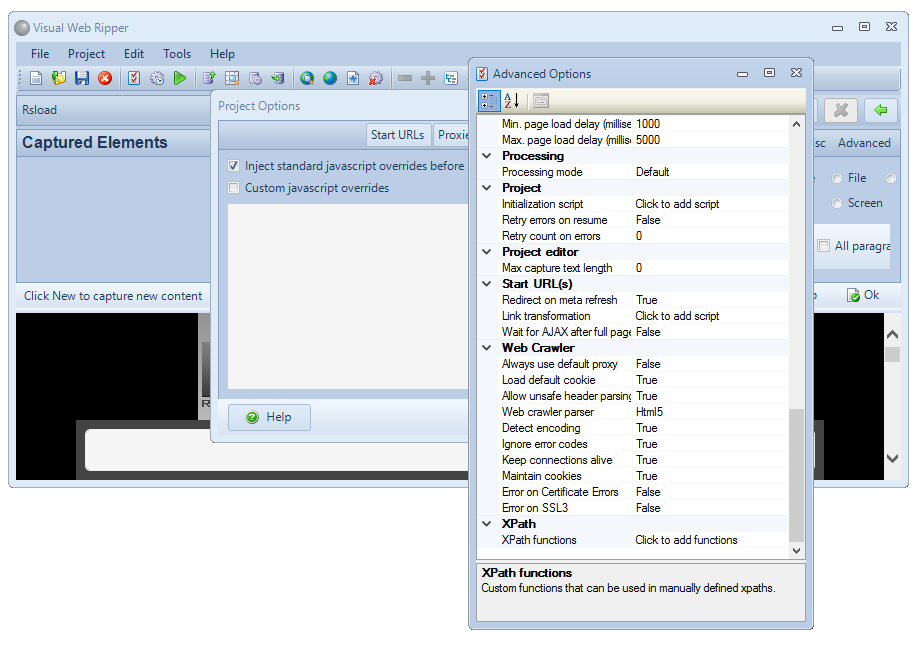Click the grid with magnifier toolbar icon
918x655 pixels.
pyautogui.click(x=232, y=78)
